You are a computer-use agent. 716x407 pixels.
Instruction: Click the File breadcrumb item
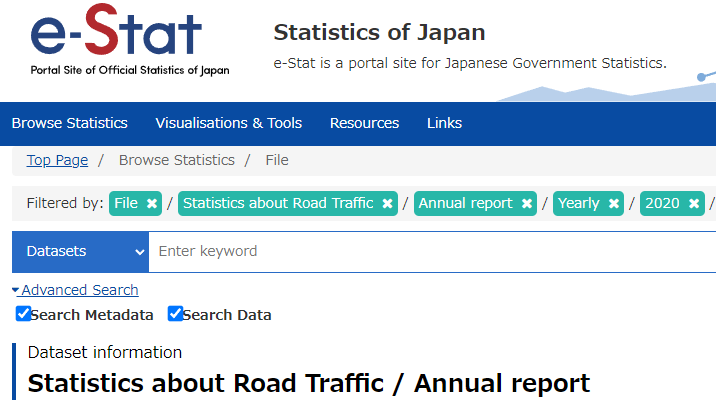click(277, 160)
